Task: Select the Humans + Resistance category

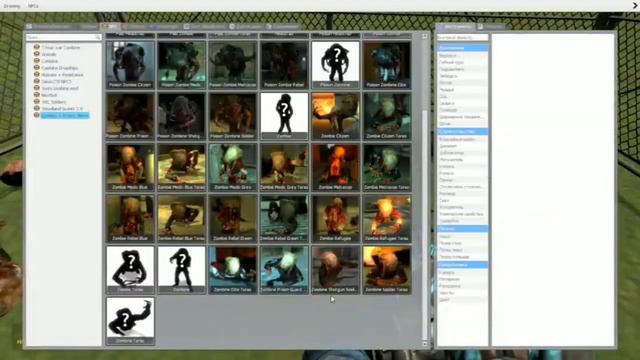Action: tap(62, 75)
